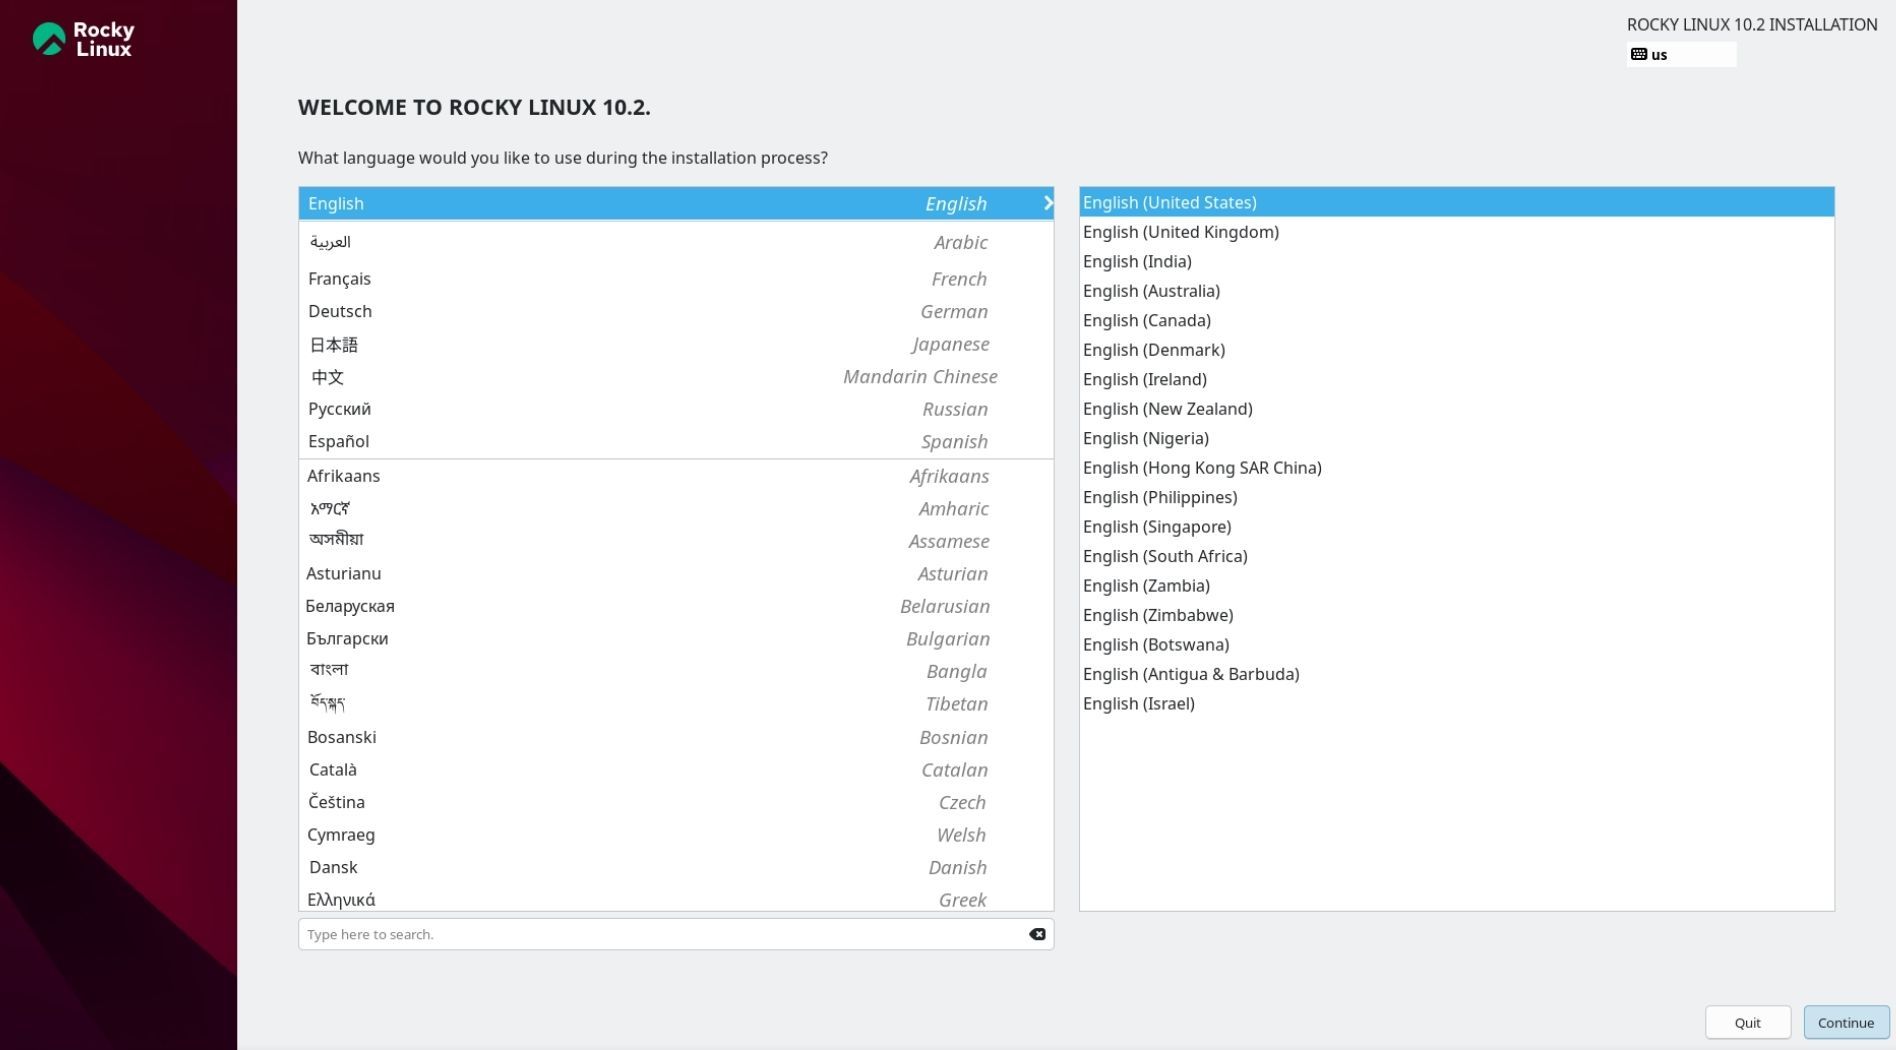
Task: Pick Cymraeg (Welsh) language
Action: pos(676,835)
